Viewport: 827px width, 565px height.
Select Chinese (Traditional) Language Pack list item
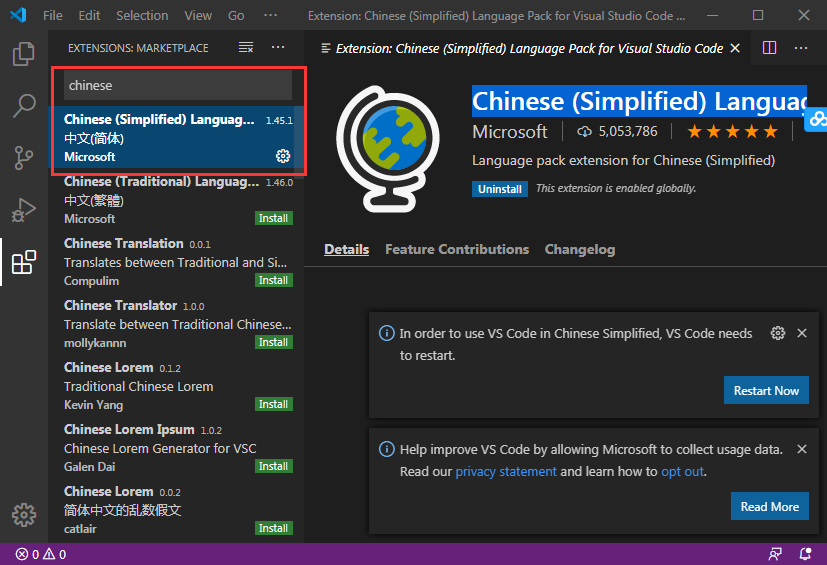pos(176,199)
